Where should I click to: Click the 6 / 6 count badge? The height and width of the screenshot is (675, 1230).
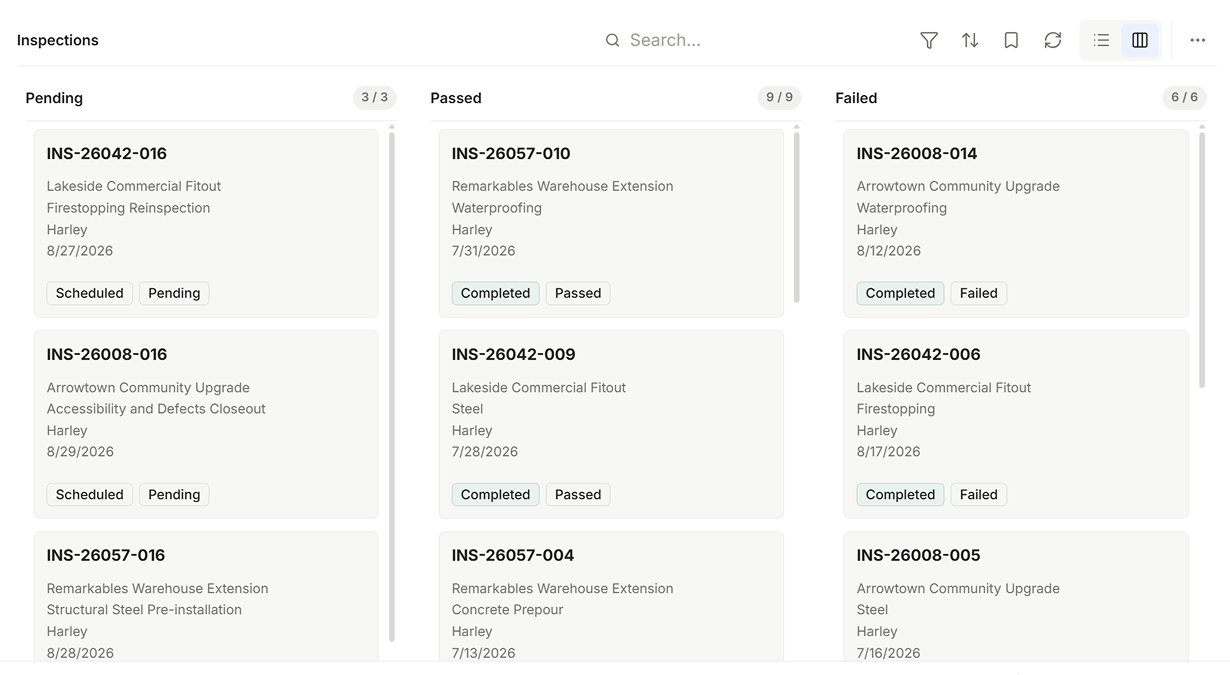click(x=1185, y=97)
